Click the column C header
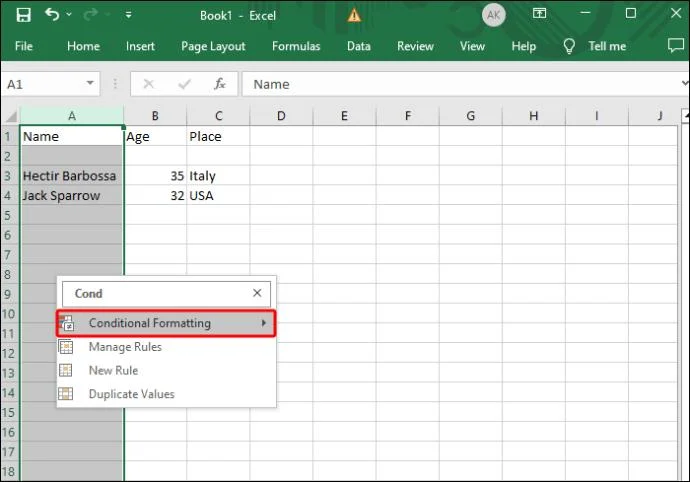The width and height of the screenshot is (690, 482). point(218,116)
